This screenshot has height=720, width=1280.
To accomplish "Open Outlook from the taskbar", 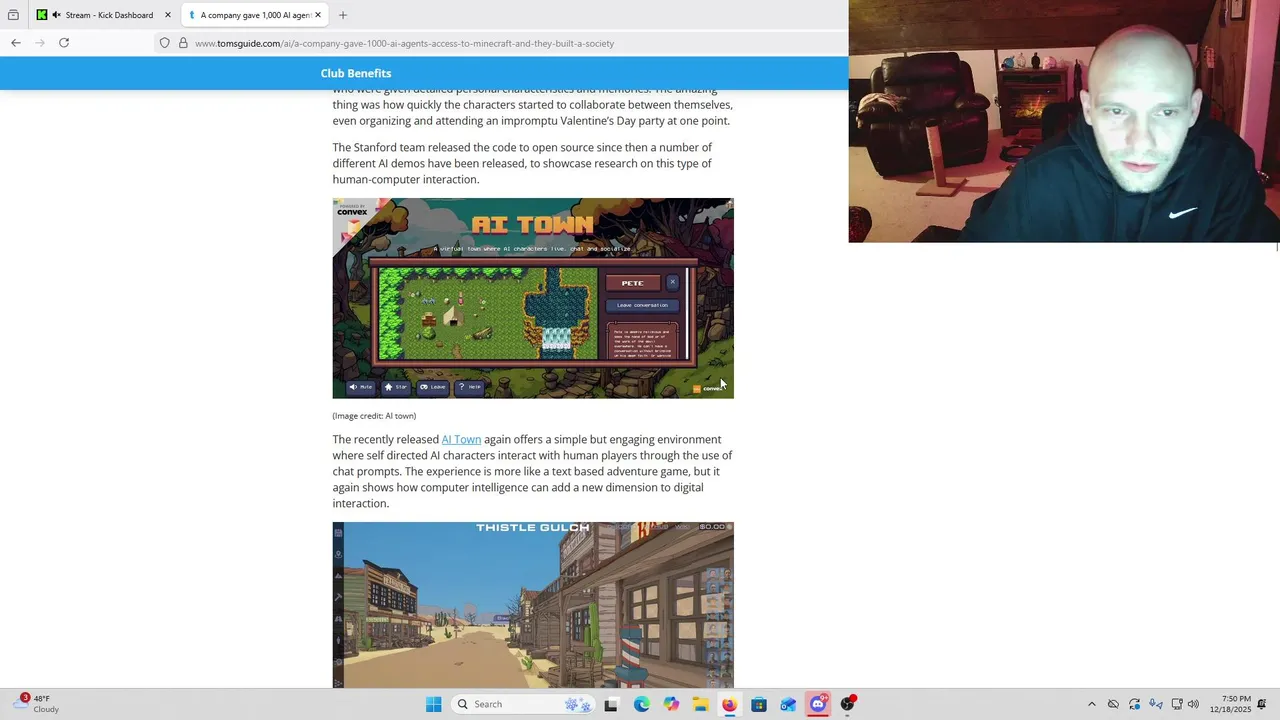I will [788, 704].
